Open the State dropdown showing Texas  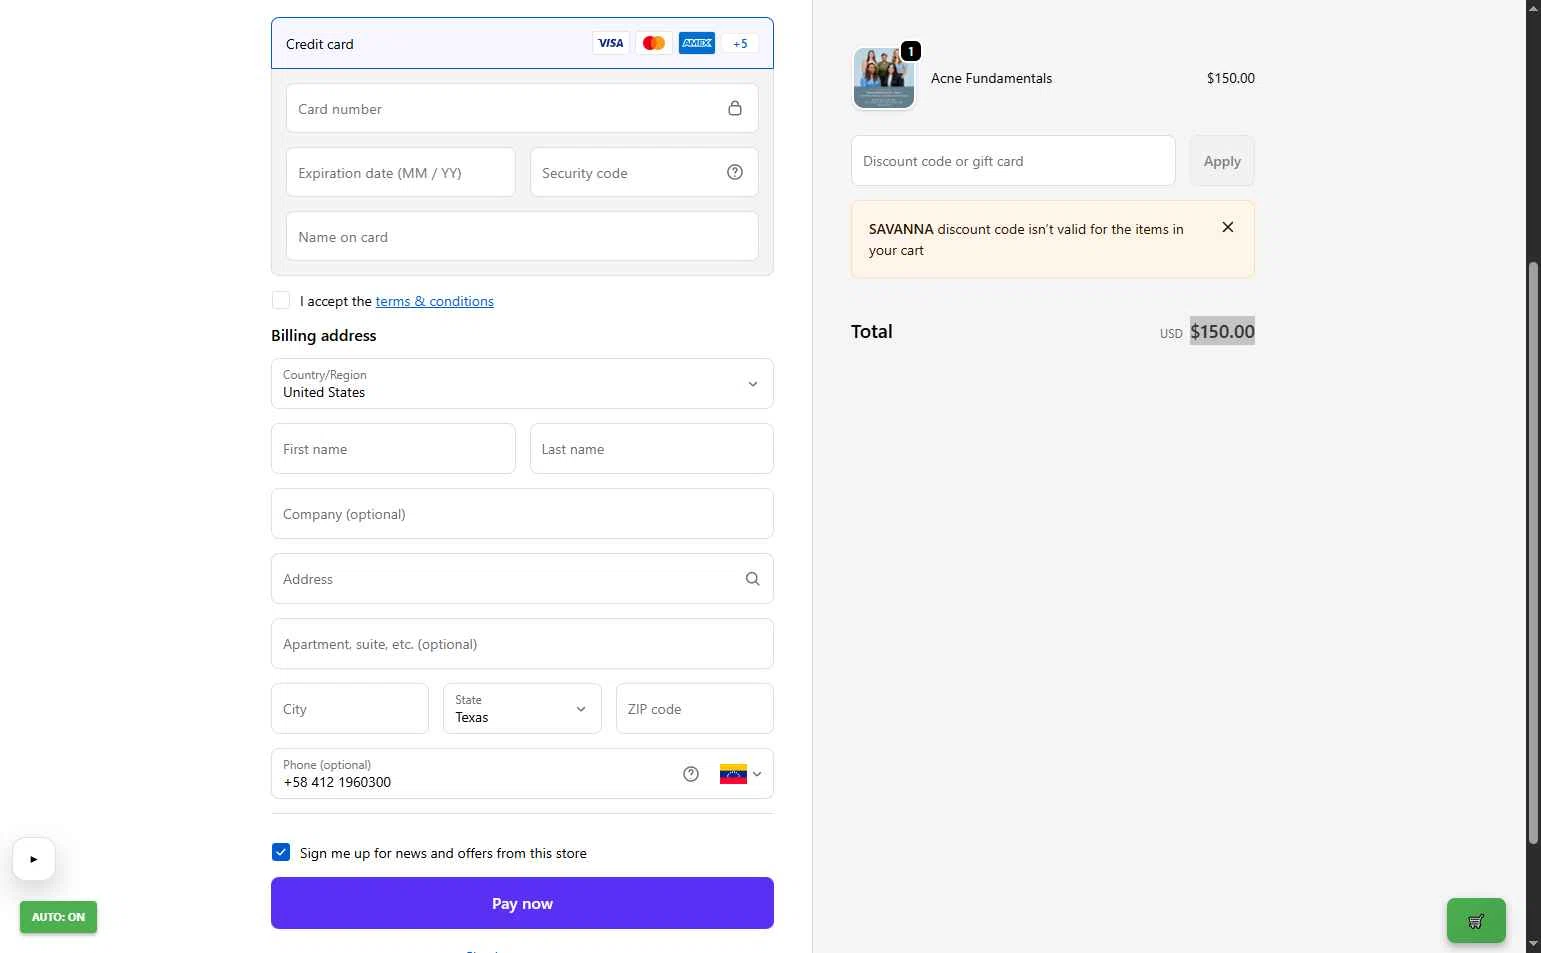click(522, 709)
